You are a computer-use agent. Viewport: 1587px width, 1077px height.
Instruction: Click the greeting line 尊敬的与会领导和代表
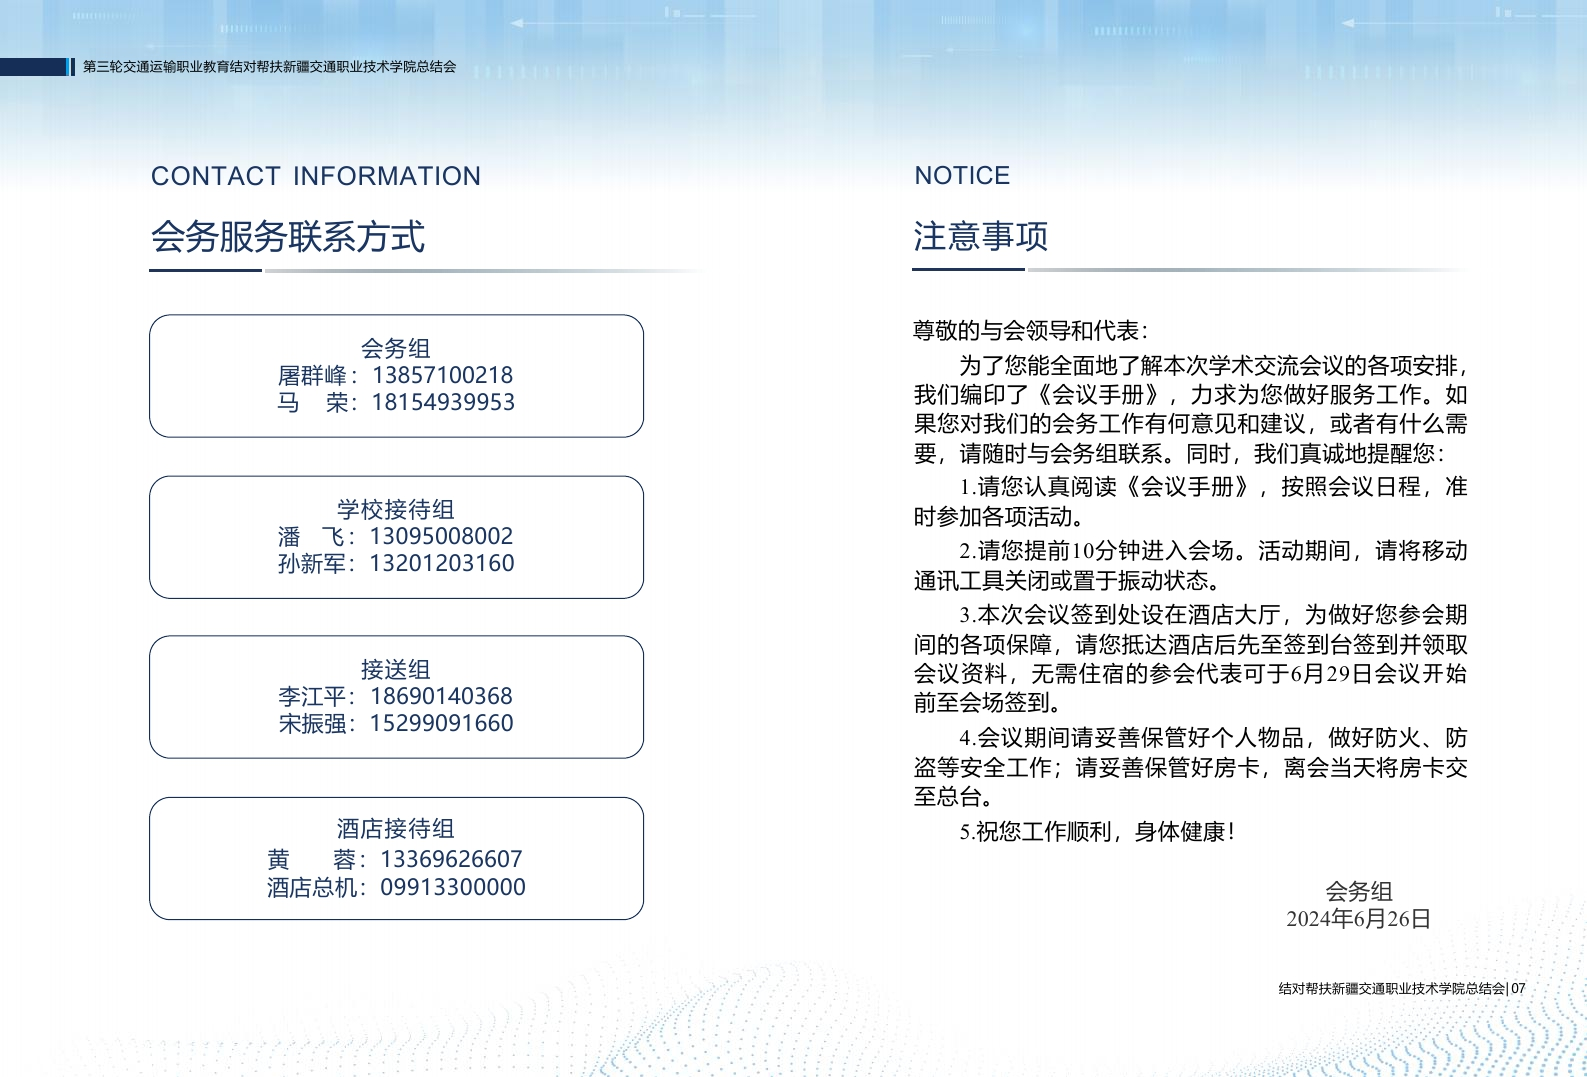click(1031, 331)
